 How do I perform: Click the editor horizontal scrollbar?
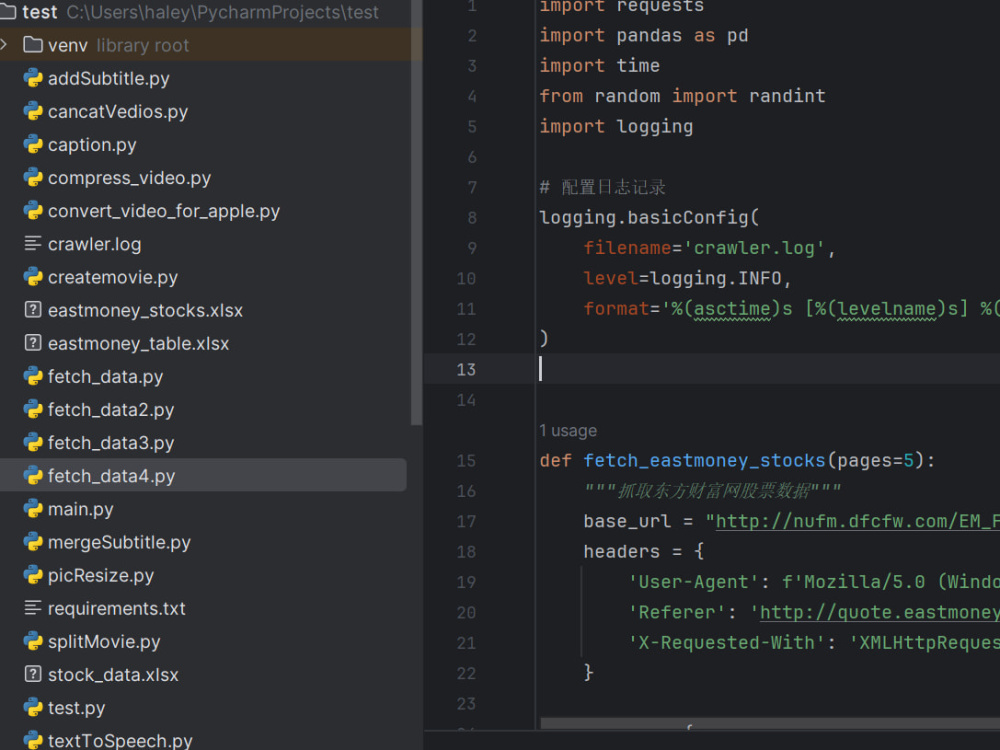pos(770,723)
